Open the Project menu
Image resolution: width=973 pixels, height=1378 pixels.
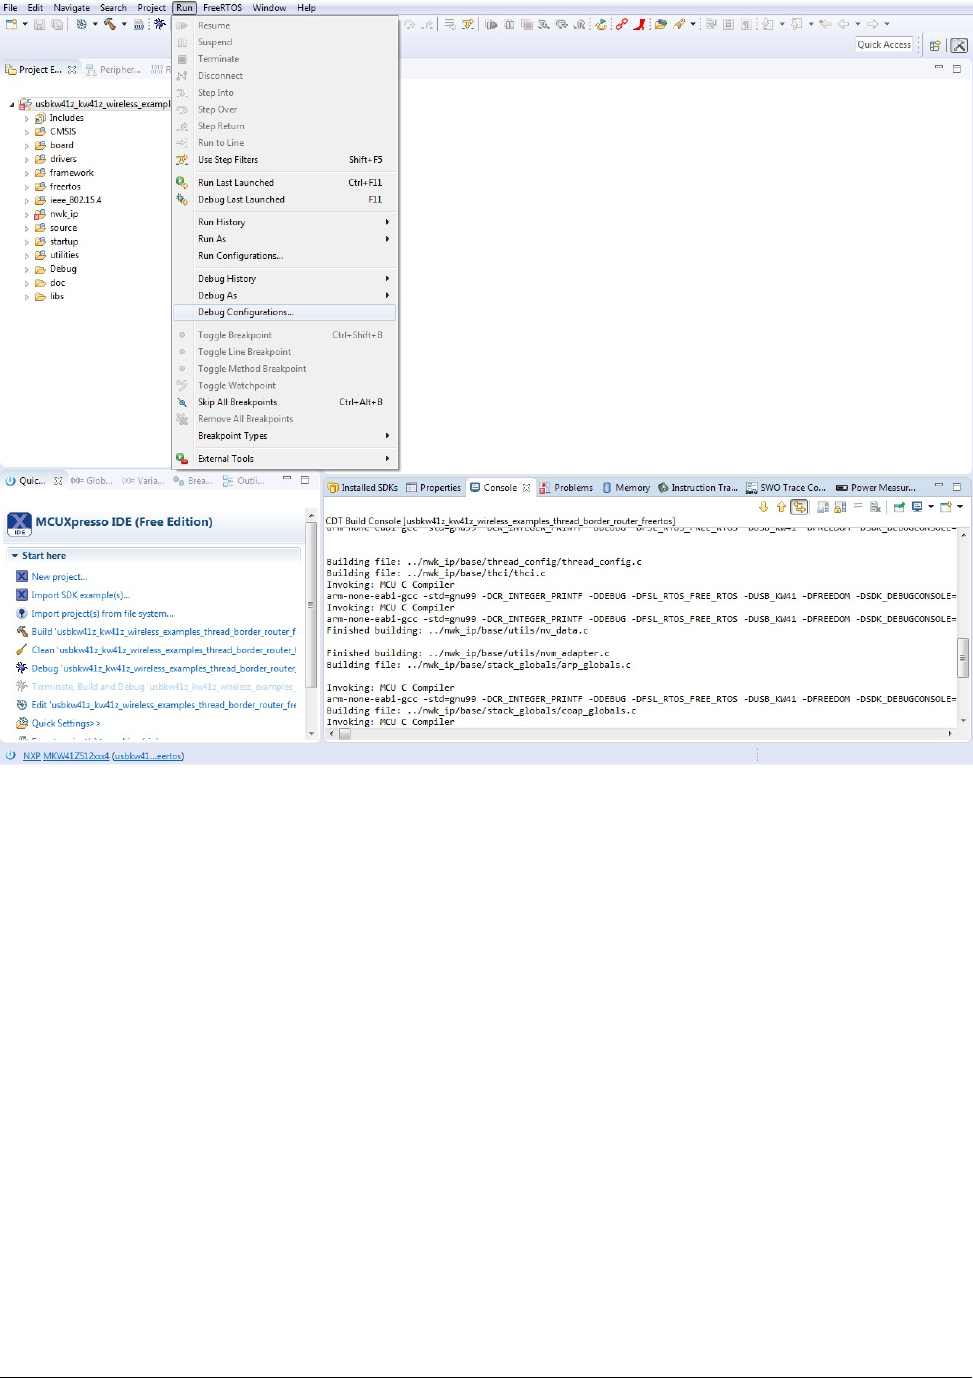[x=152, y=7]
